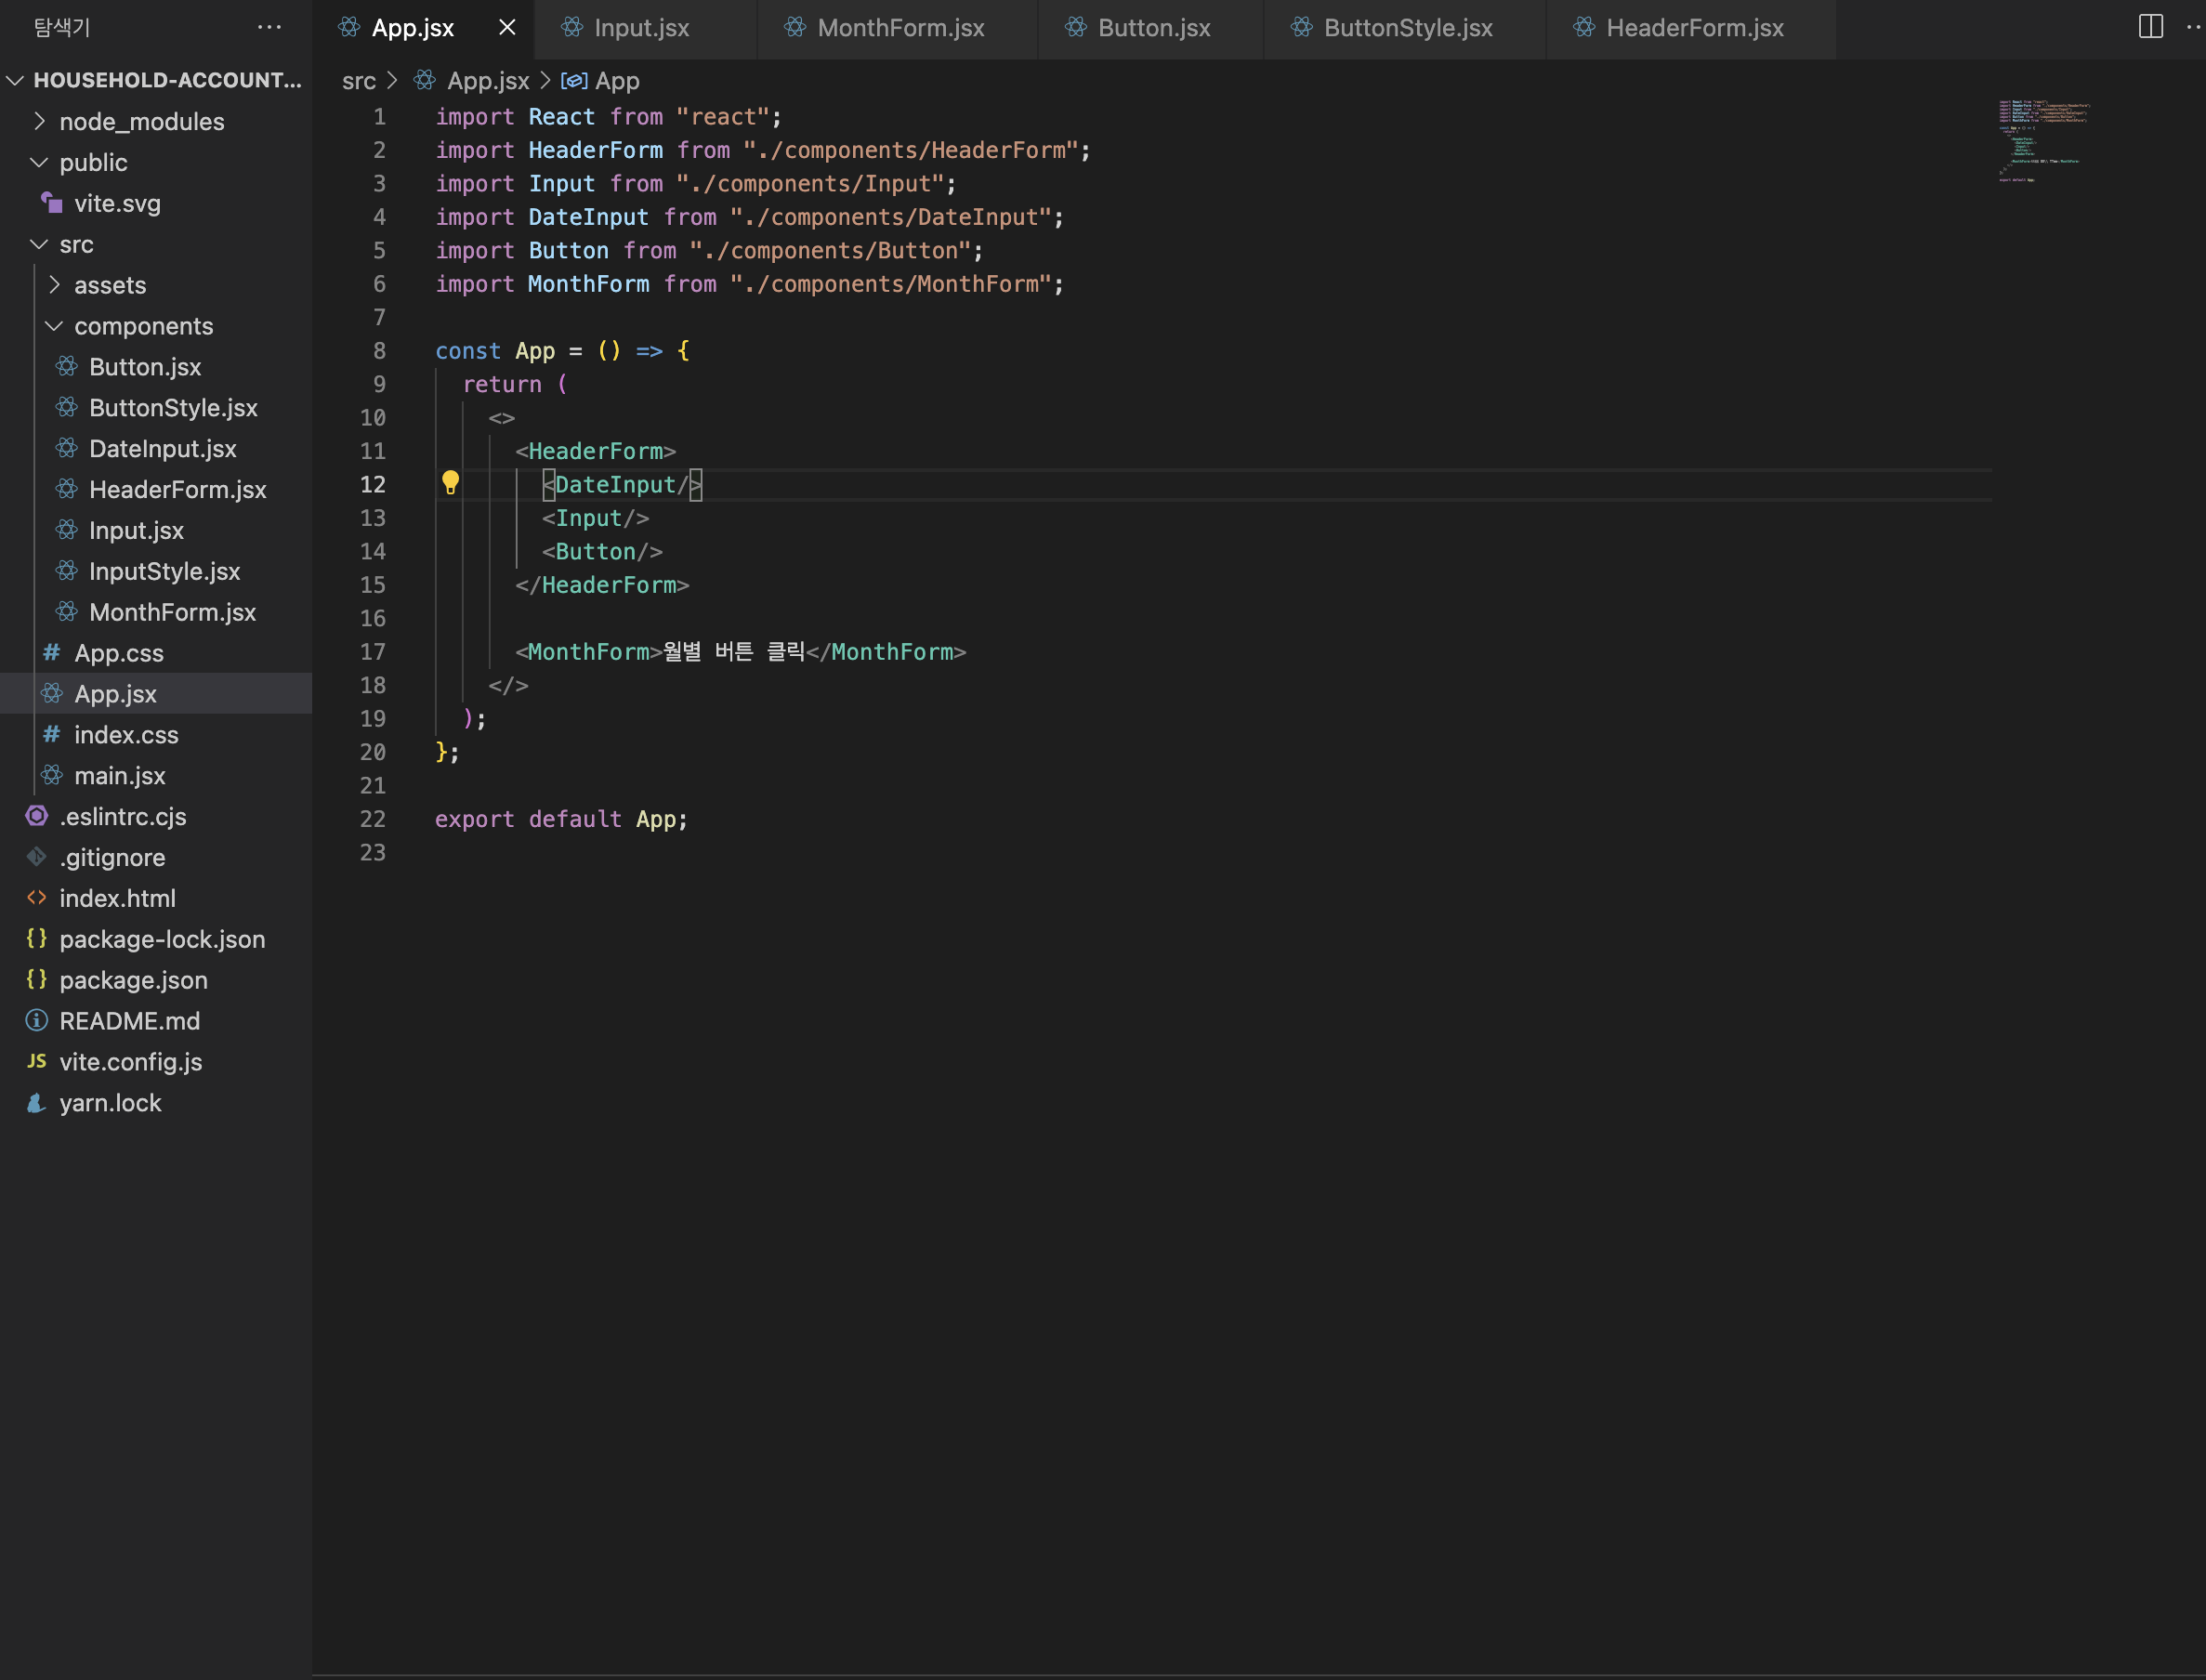Screen dimensions: 2206x1680
Task: Click the vite.svg image file icon
Action: tap(51, 203)
